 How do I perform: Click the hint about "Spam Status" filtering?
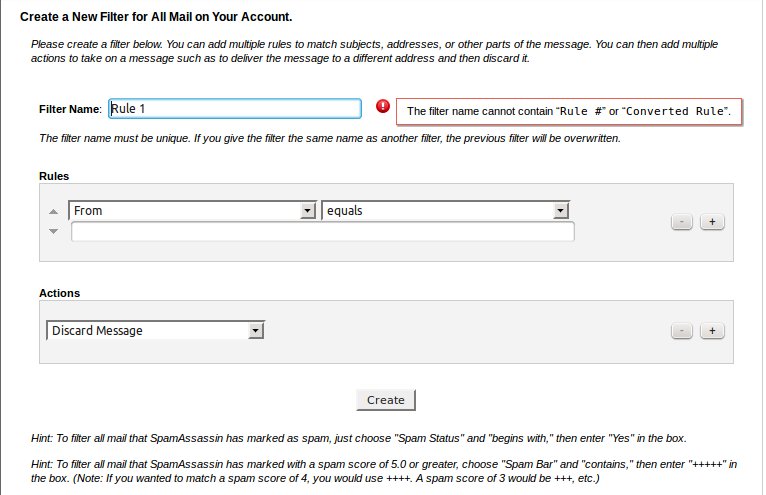[x=358, y=439]
